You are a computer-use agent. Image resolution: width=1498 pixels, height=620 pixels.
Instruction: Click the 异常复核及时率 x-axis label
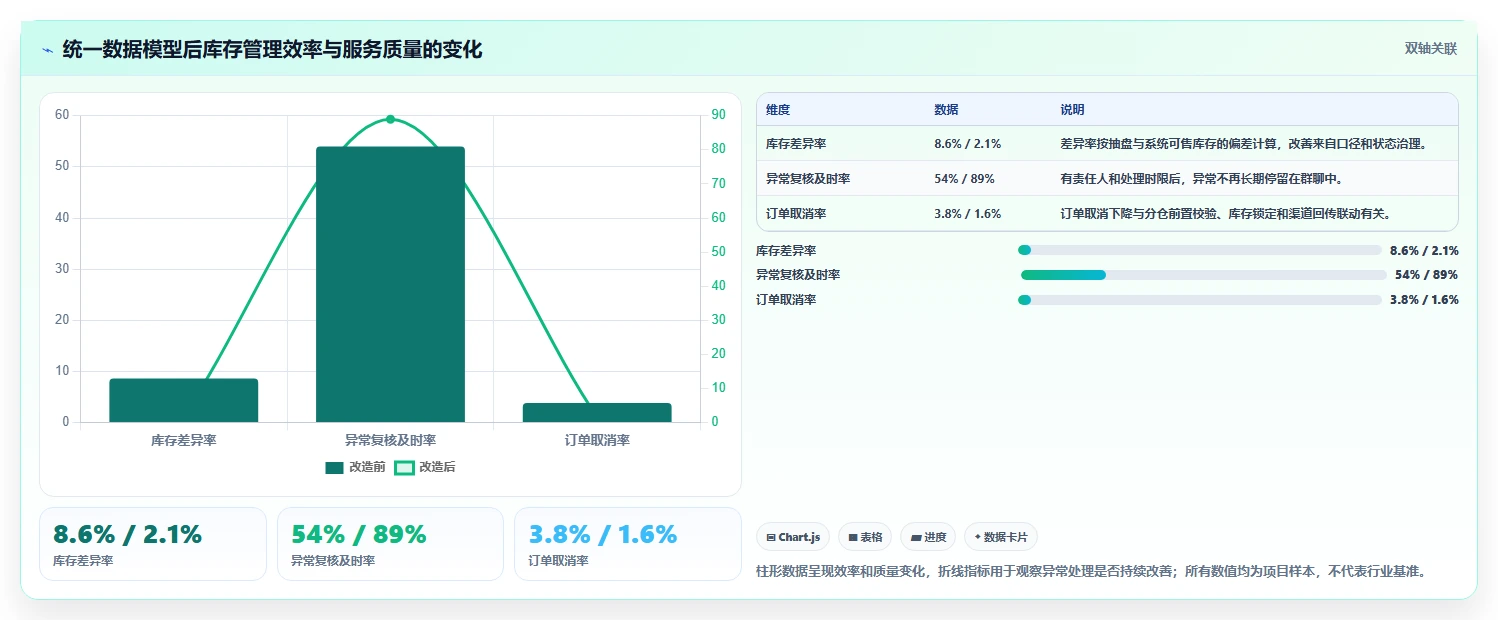[390, 440]
